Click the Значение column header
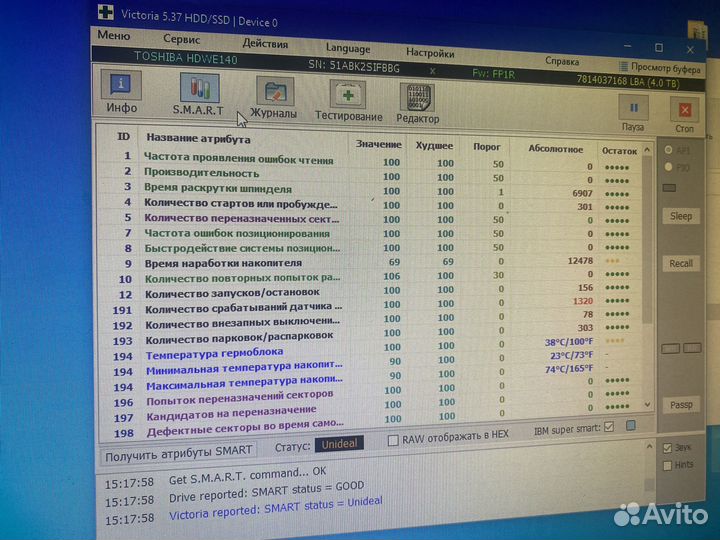Image resolution: width=720 pixels, height=540 pixels. (x=378, y=144)
